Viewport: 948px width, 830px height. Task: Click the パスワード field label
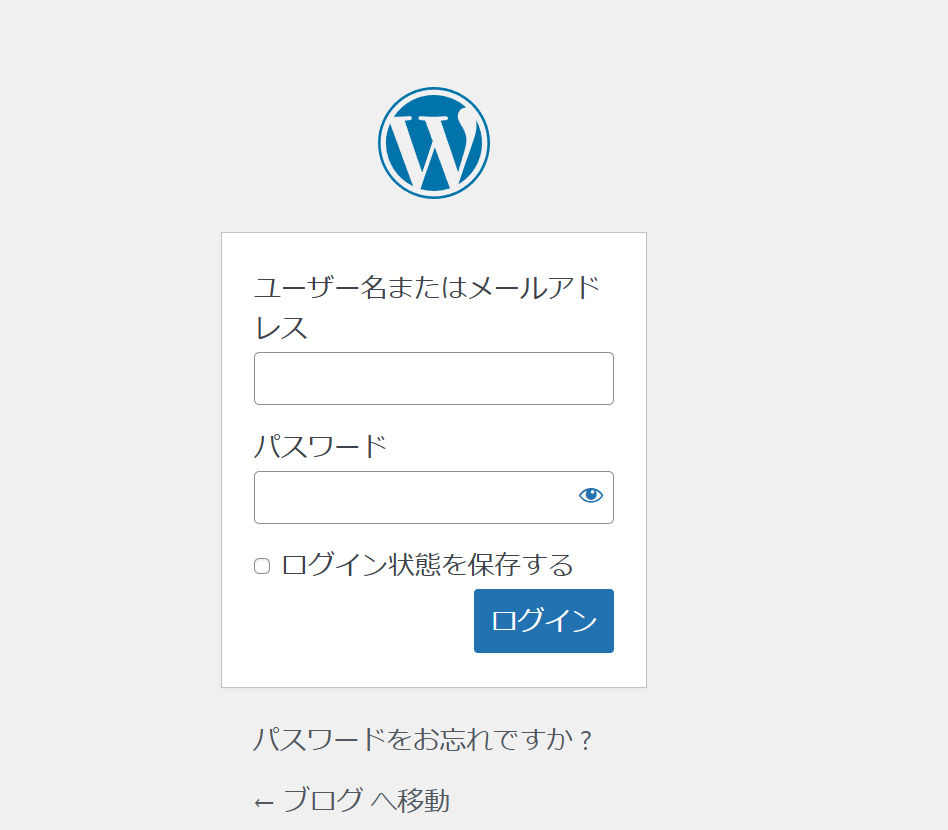click(x=320, y=445)
